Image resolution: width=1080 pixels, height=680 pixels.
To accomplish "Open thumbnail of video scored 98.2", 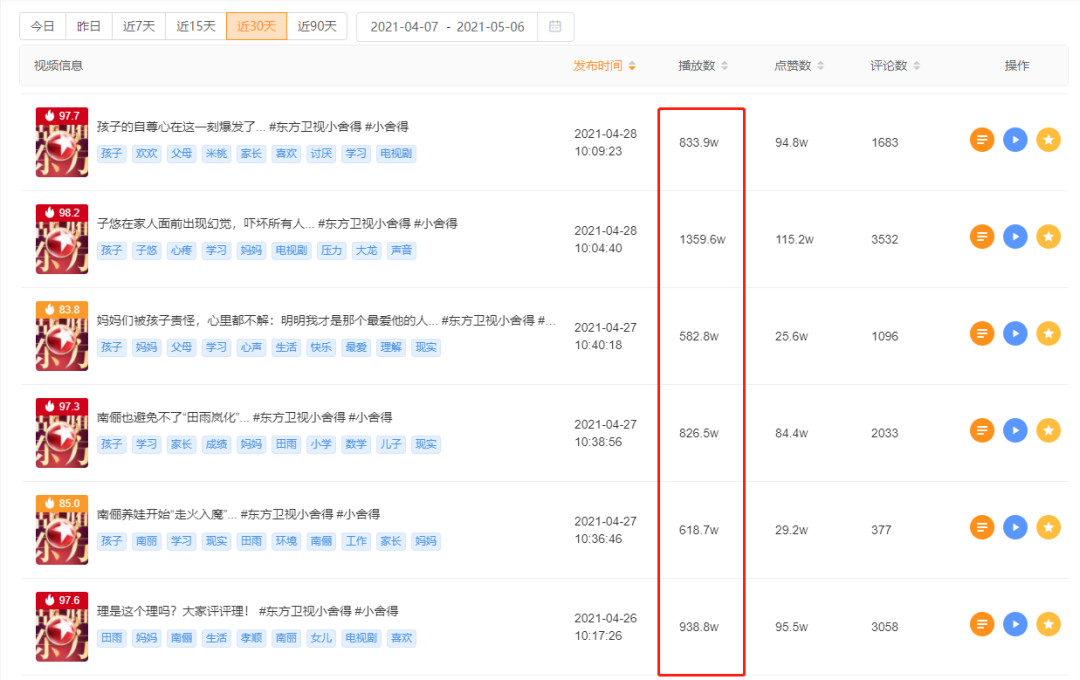I will pyautogui.click(x=62, y=239).
